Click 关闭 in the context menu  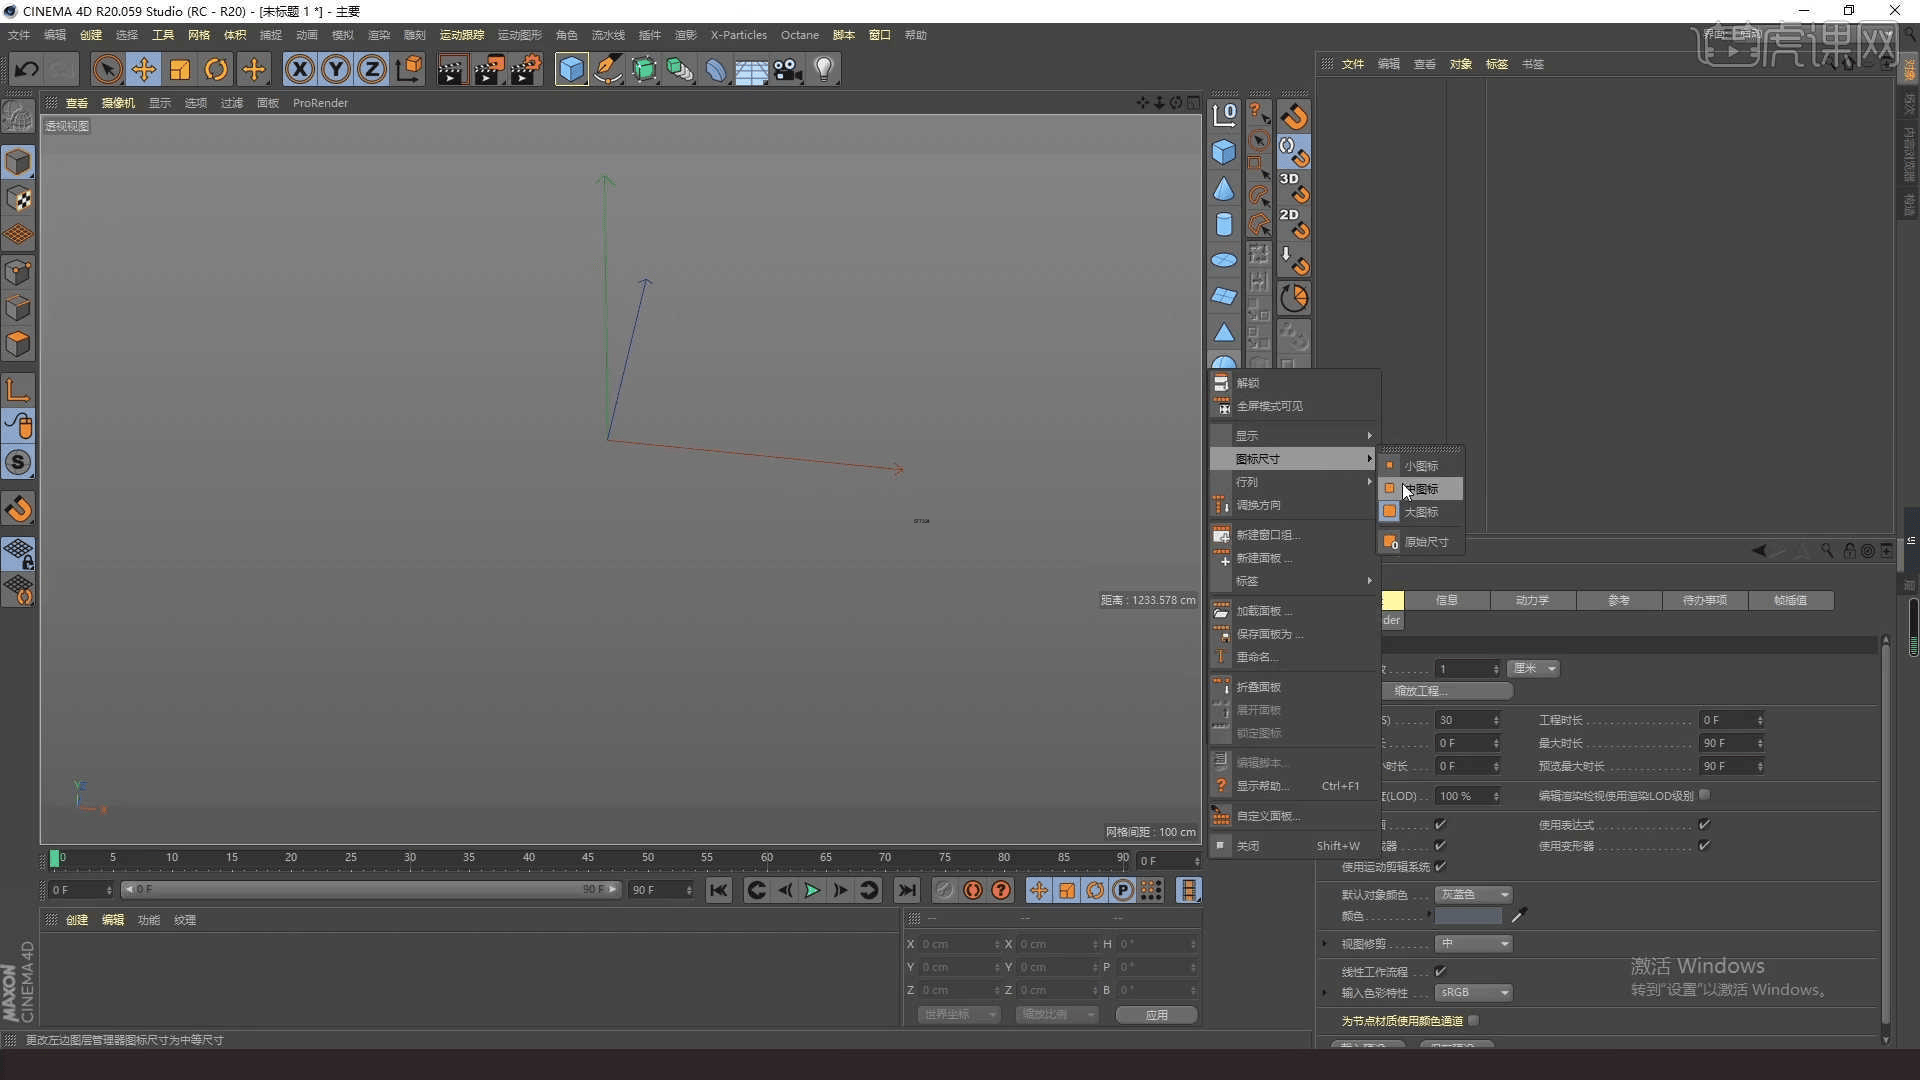tap(1294, 846)
